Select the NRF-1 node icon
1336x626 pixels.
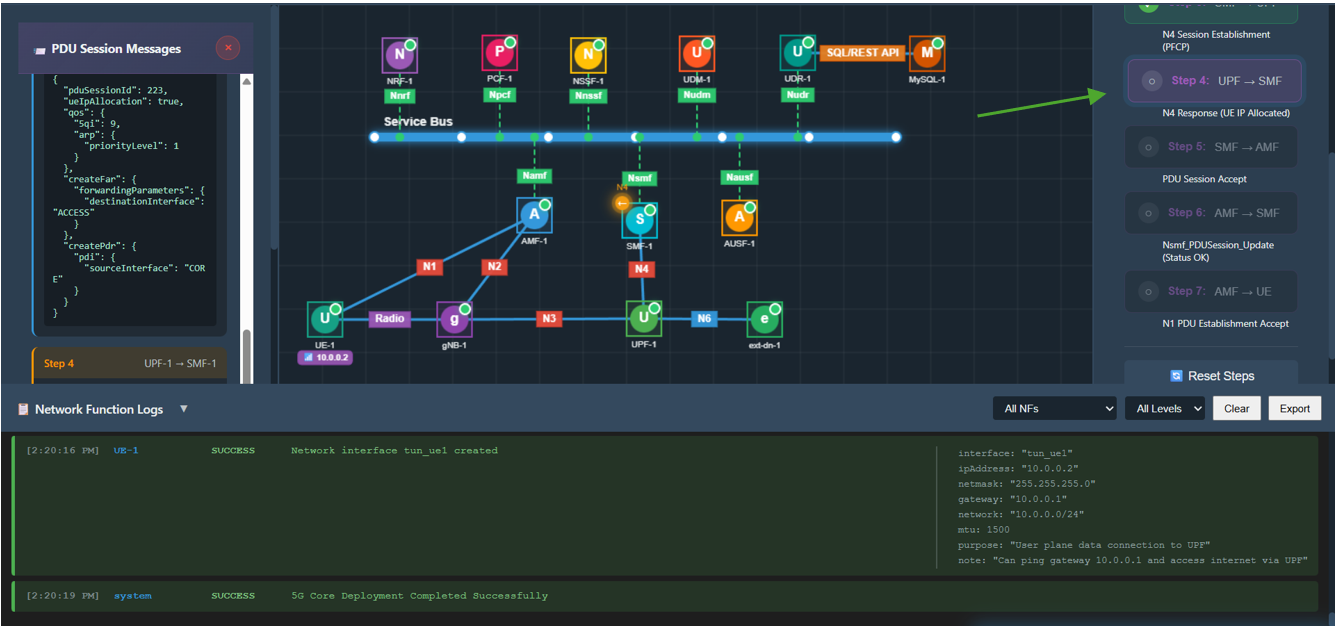coord(400,54)
